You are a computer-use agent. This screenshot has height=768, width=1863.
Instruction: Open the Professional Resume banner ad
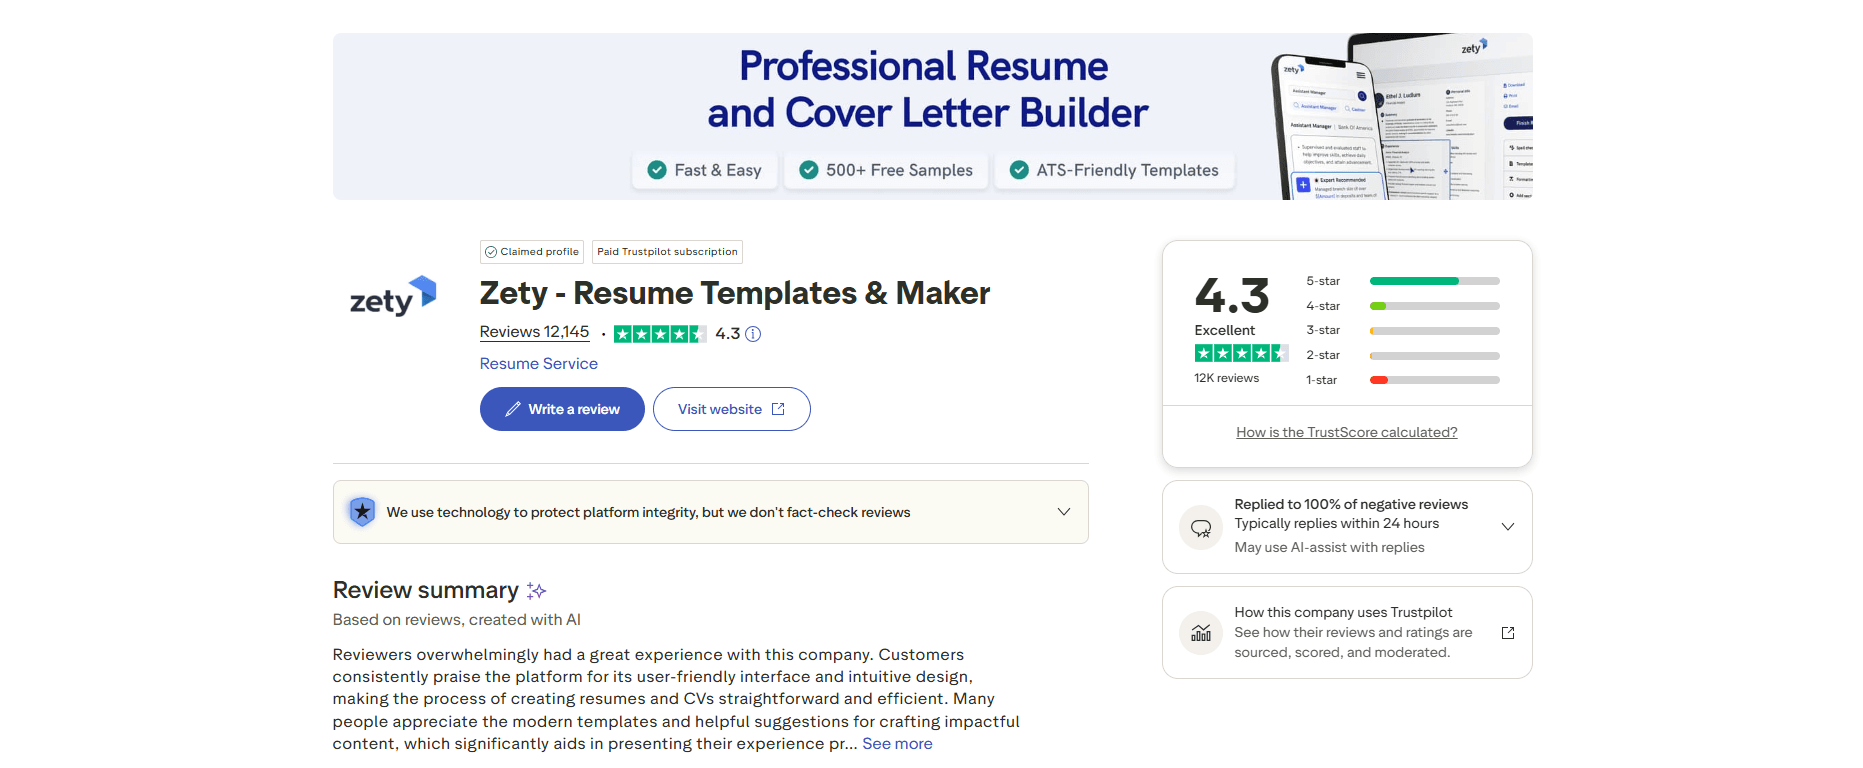[932, 116]
